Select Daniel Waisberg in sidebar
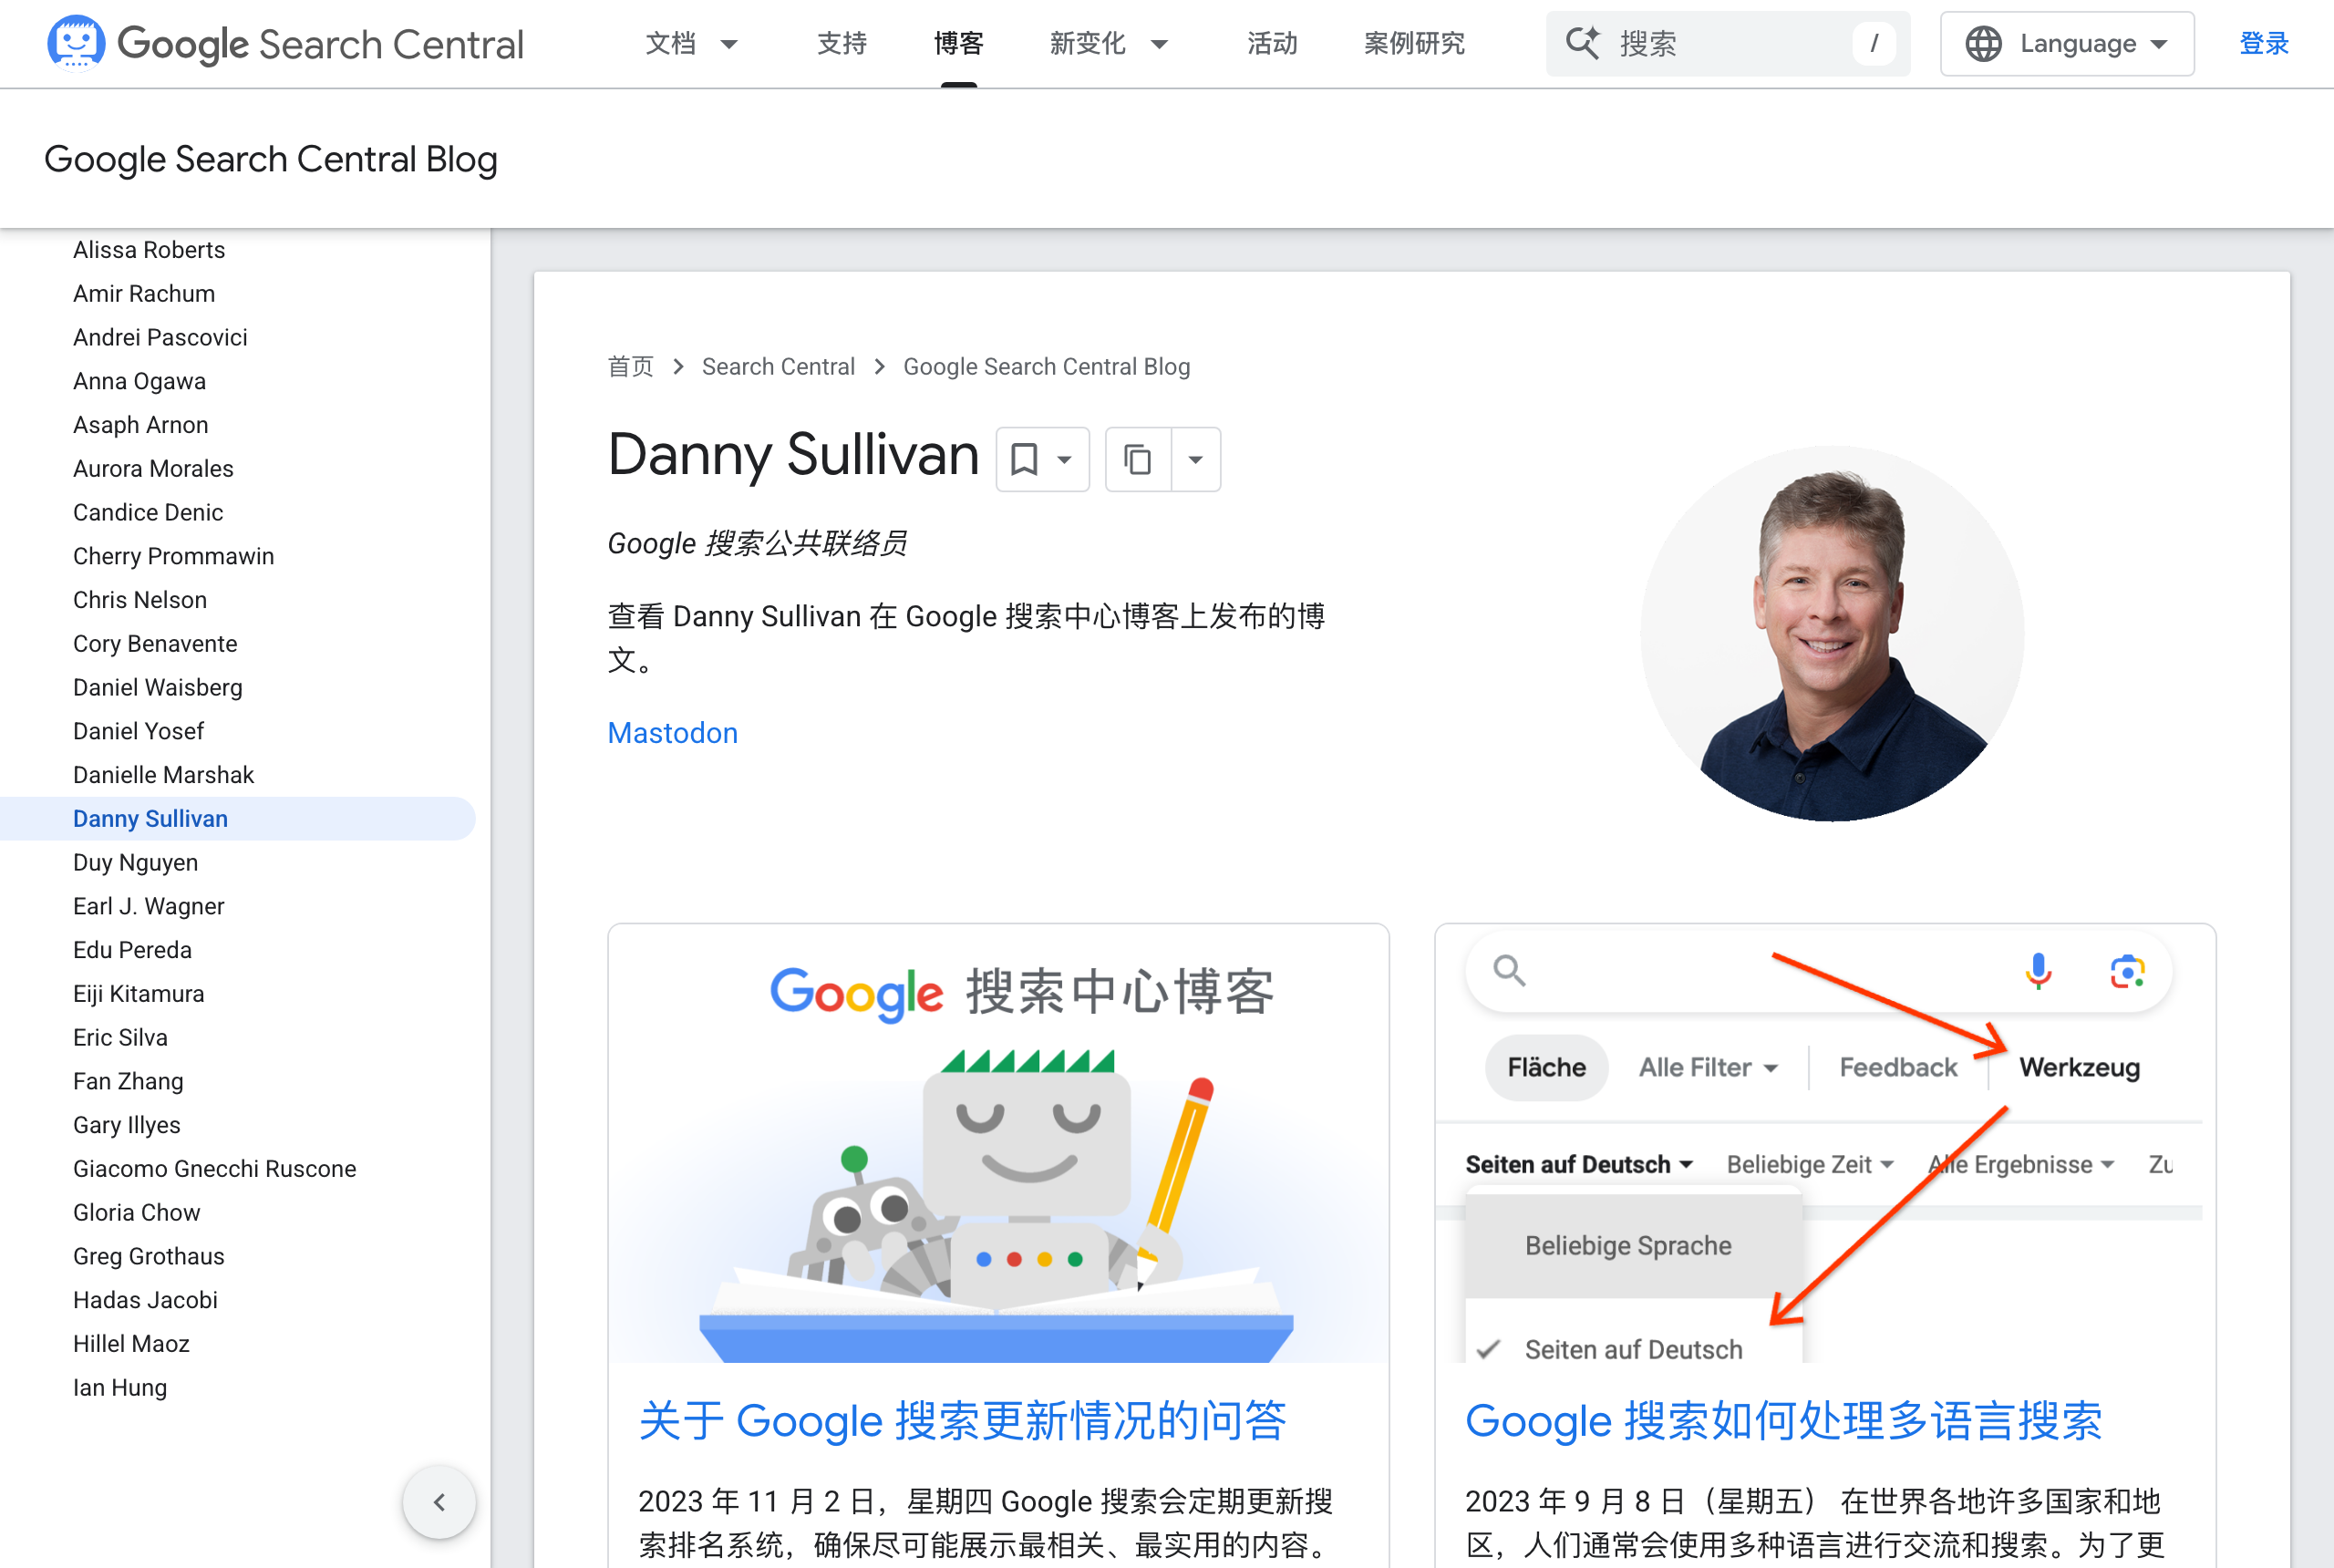This screenshot has height=1568, width=2334. tap(158, 688)
